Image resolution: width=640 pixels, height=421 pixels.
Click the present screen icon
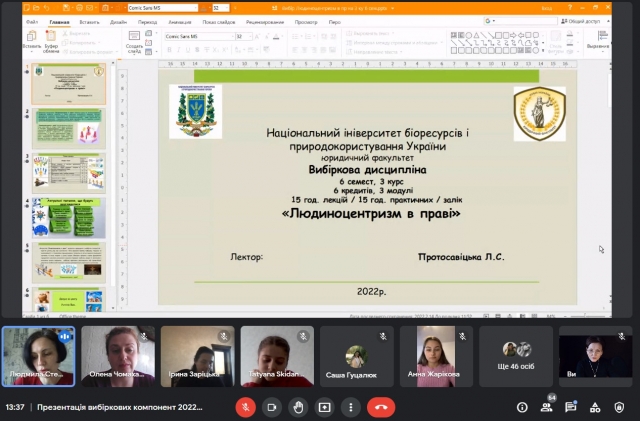(x=325, y=407)
